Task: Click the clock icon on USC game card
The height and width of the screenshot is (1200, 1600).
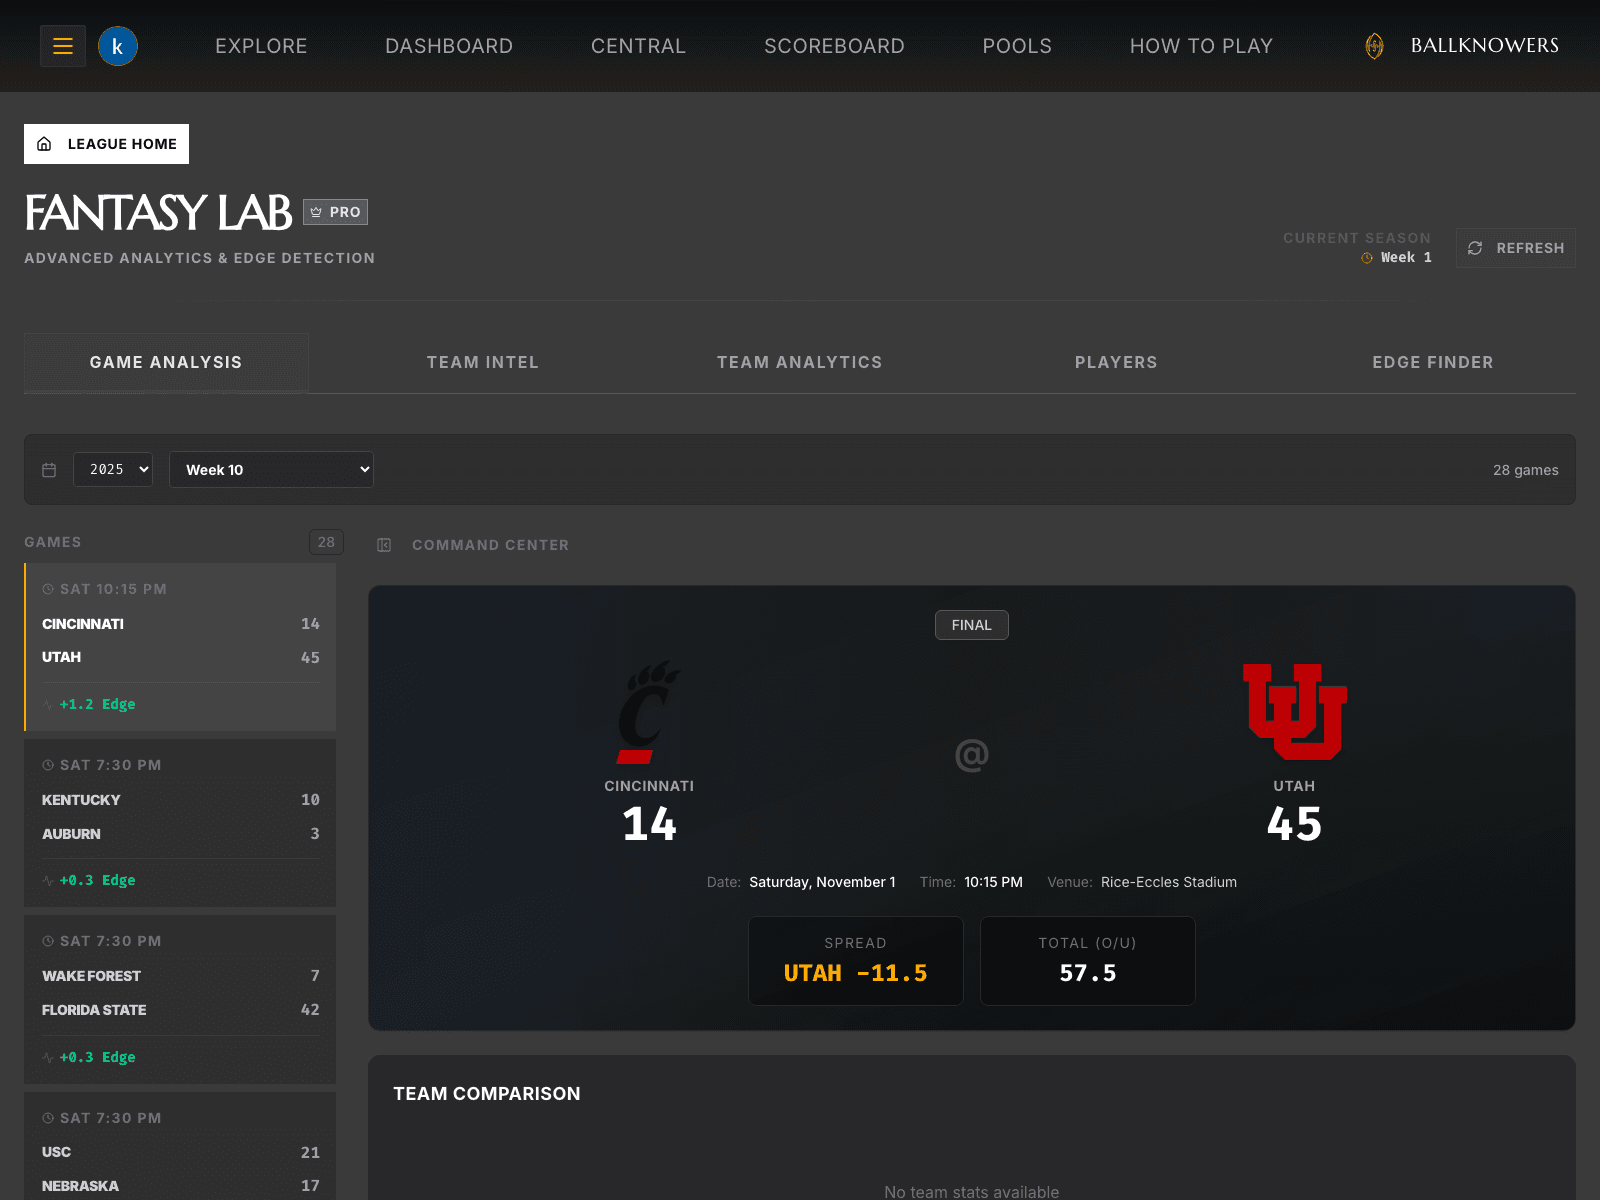Action: (48, 1118)
